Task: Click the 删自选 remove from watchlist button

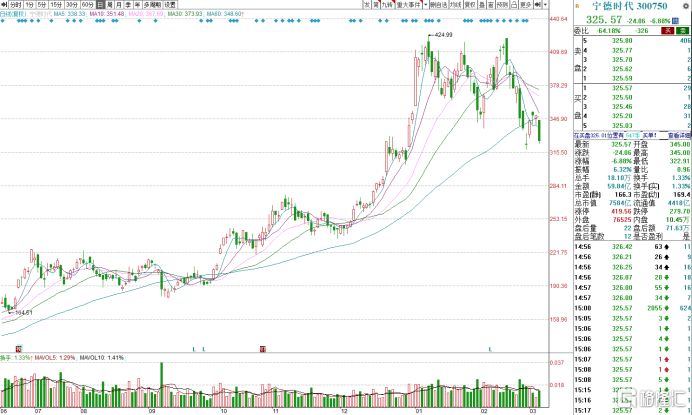Action: tap(439, 4)
